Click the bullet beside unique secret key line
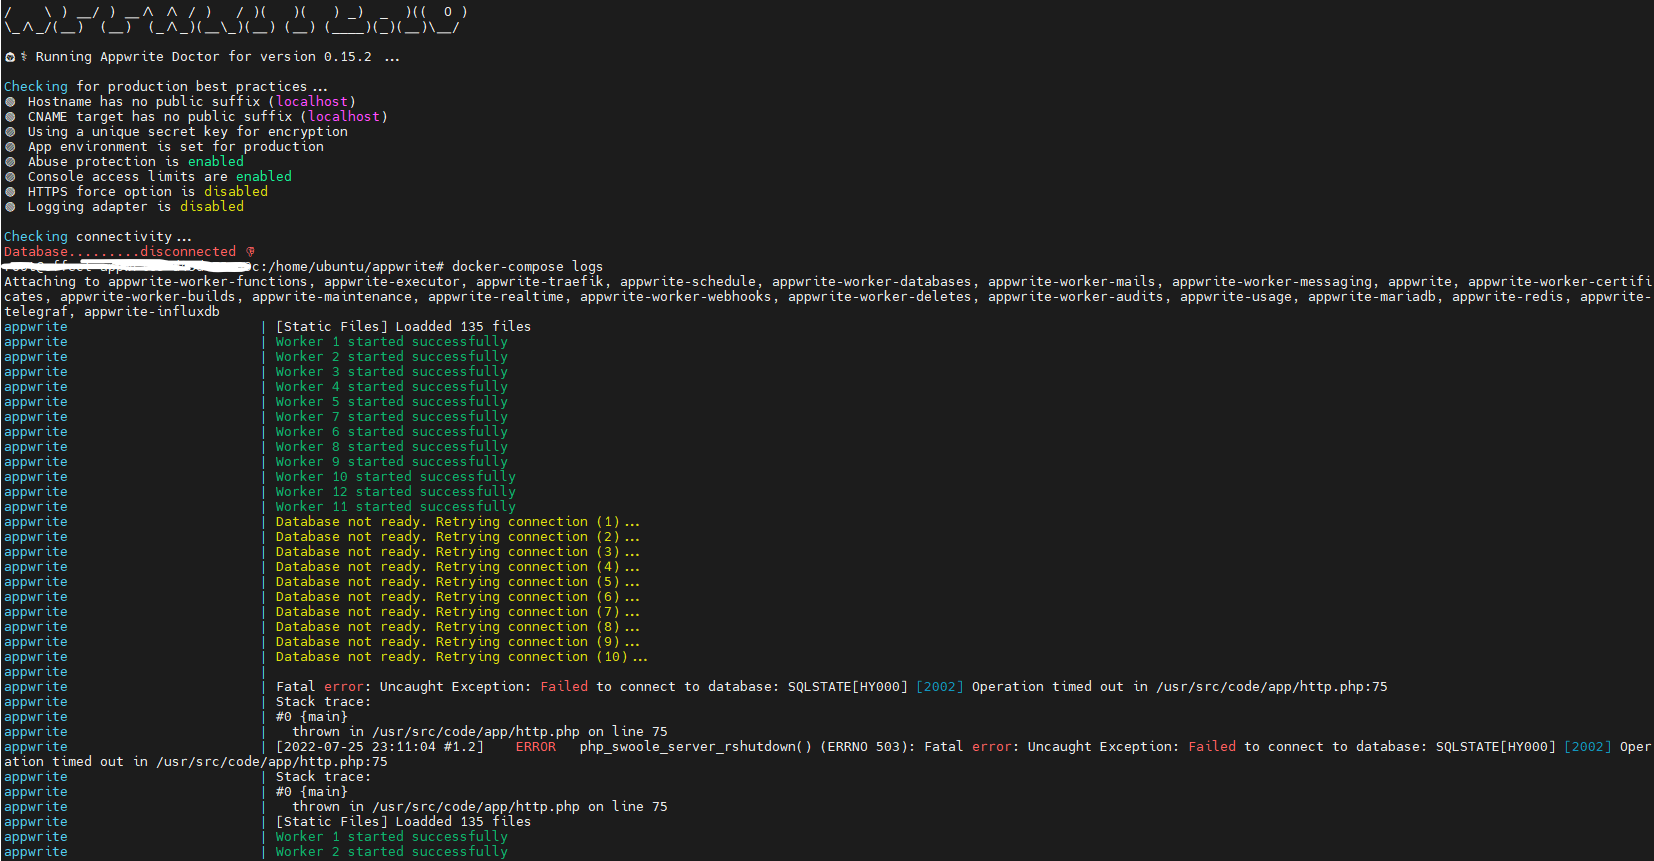Image resolution: width=1654 pixels, height=861 pixels. tap(10, 132)
